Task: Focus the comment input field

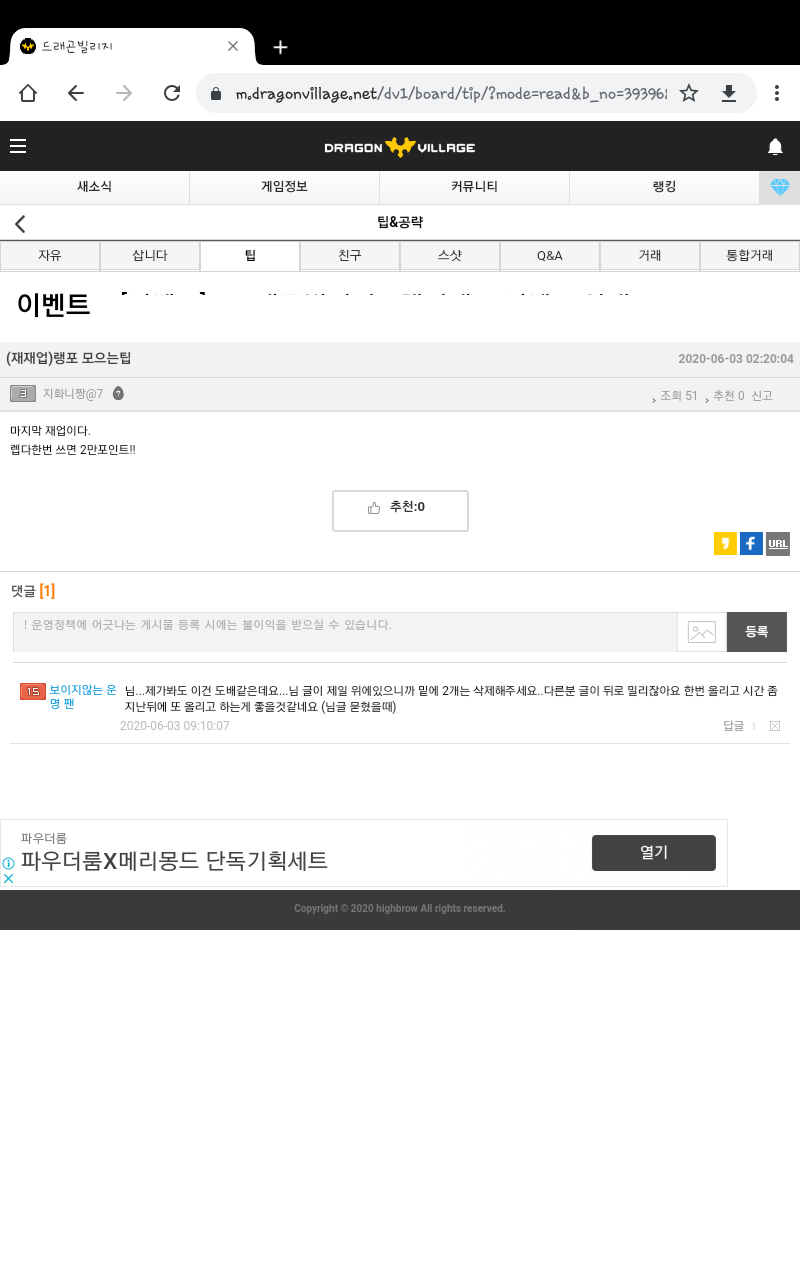Action: (345, 632)
